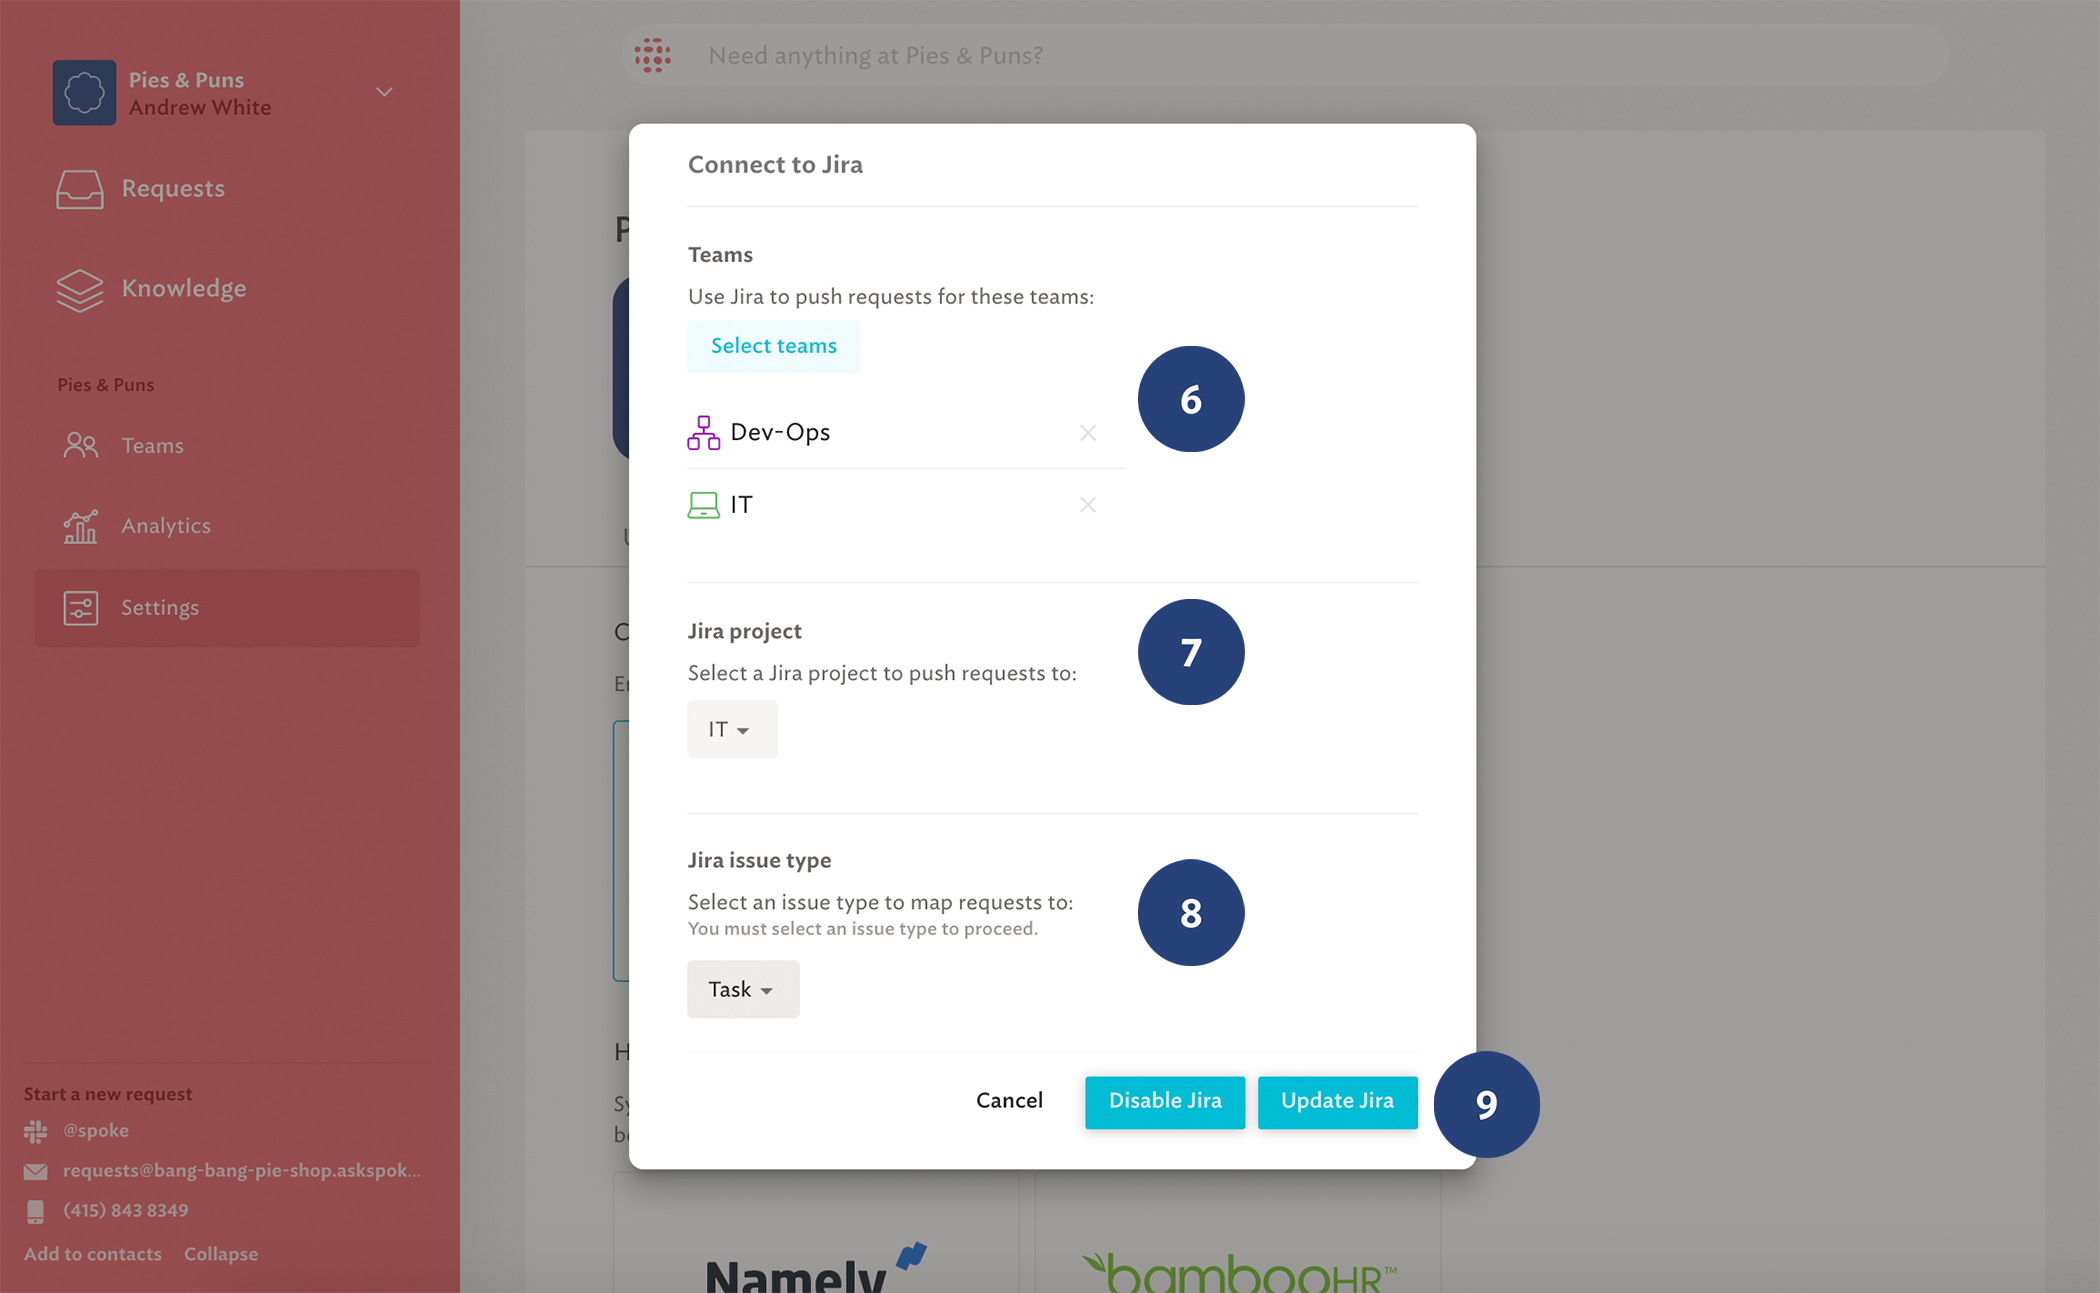The image size is (2100, 1293).
Task: Click the Settings icon in sidebar
Action: coord(80,608)
